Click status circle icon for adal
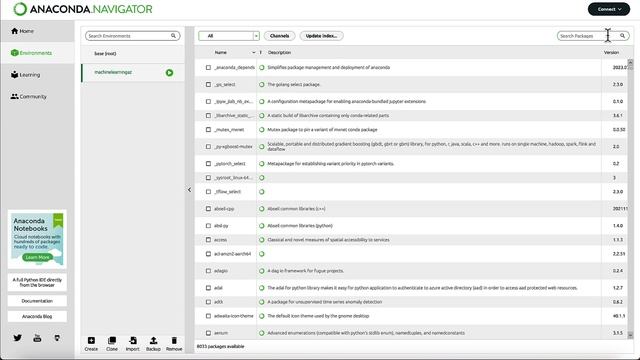 (x=262, y=288)
